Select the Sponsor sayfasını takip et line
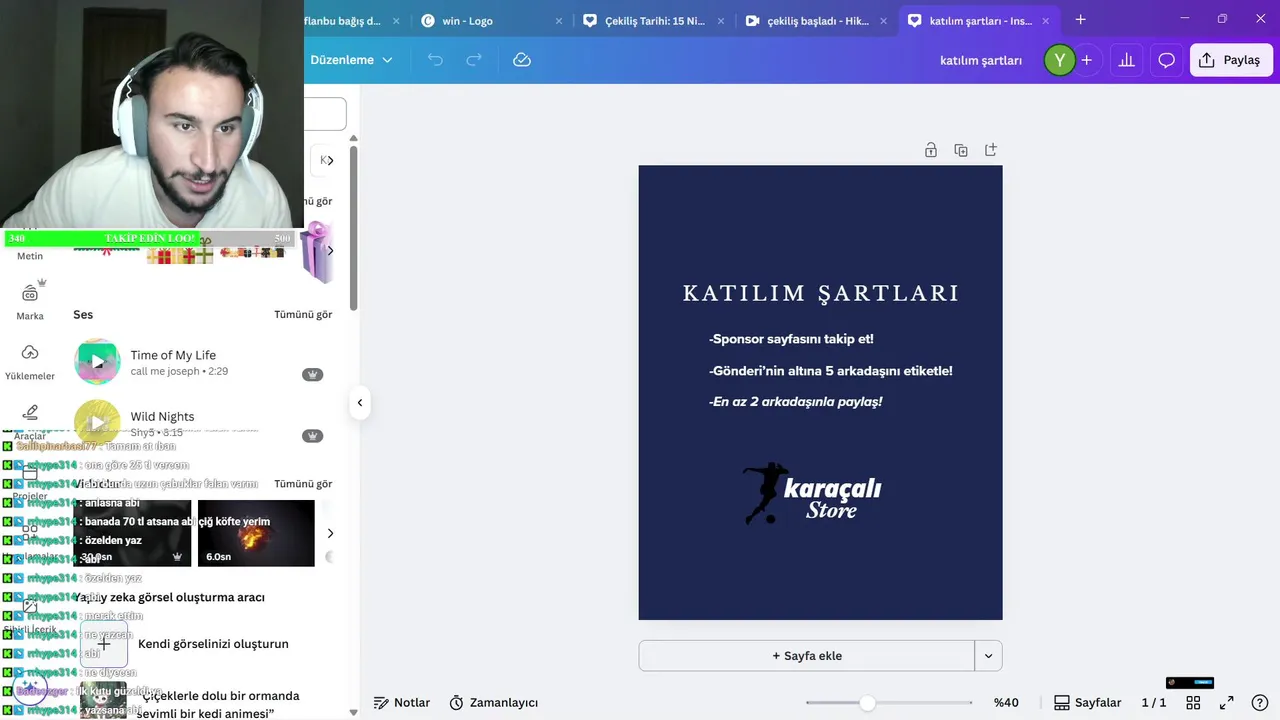This screenshot has width=1280, height=720. pos(791,339)
